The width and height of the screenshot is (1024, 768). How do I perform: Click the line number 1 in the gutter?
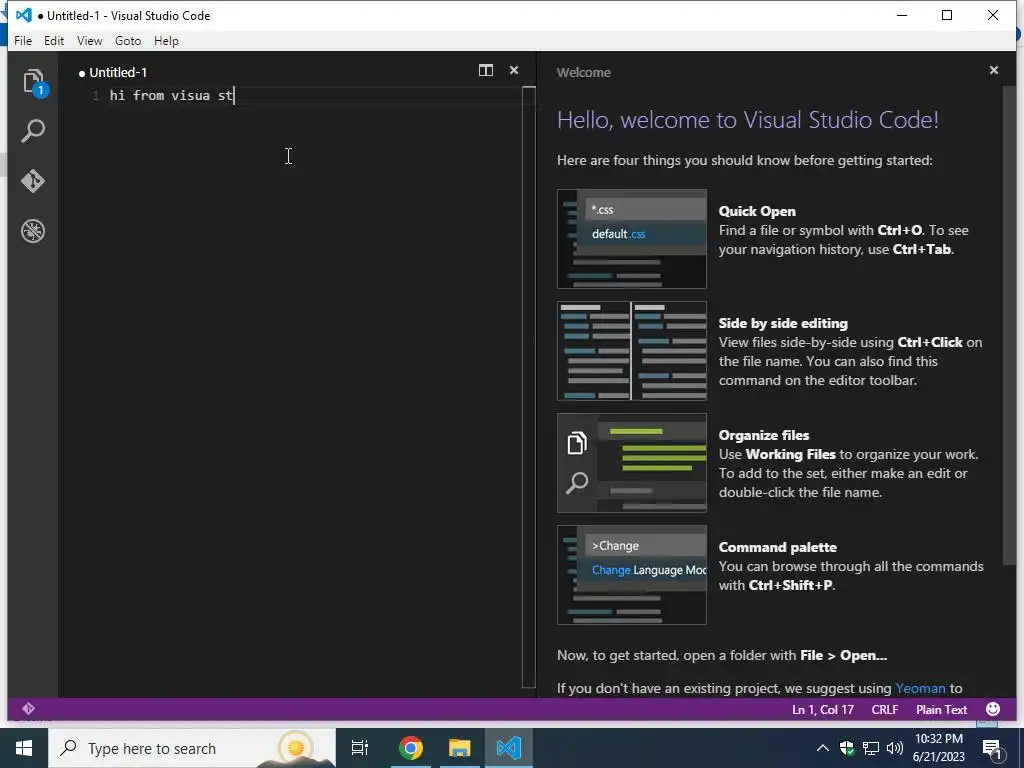tap(95, 95)
